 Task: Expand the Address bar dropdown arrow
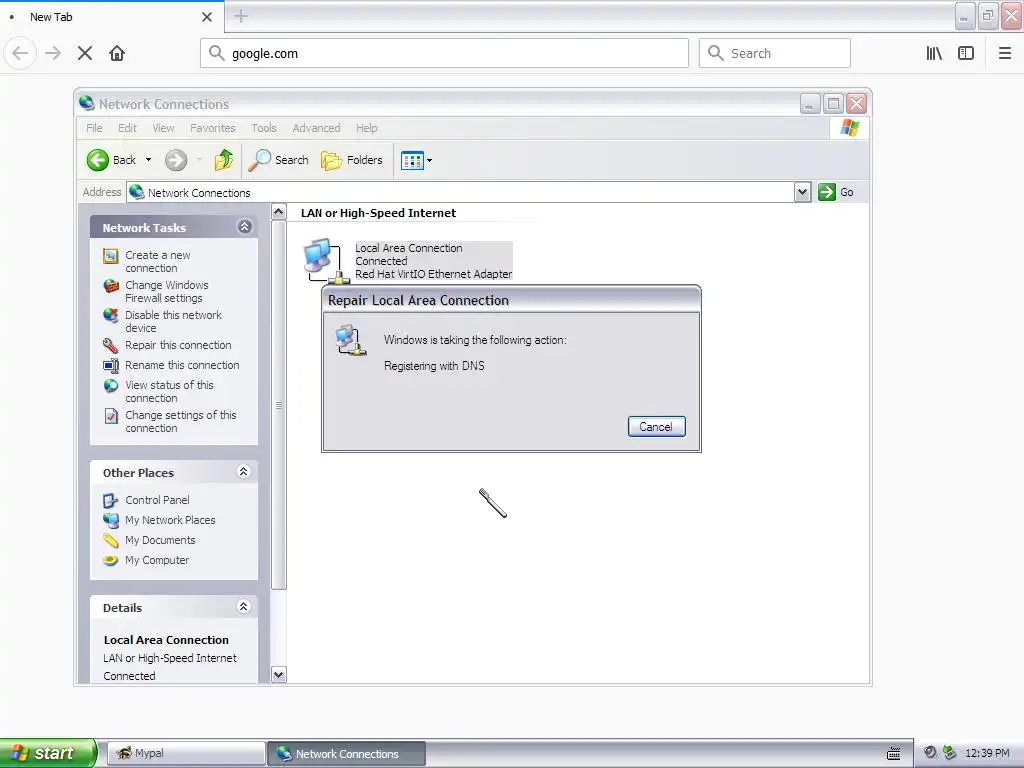[x=803, y=192]
